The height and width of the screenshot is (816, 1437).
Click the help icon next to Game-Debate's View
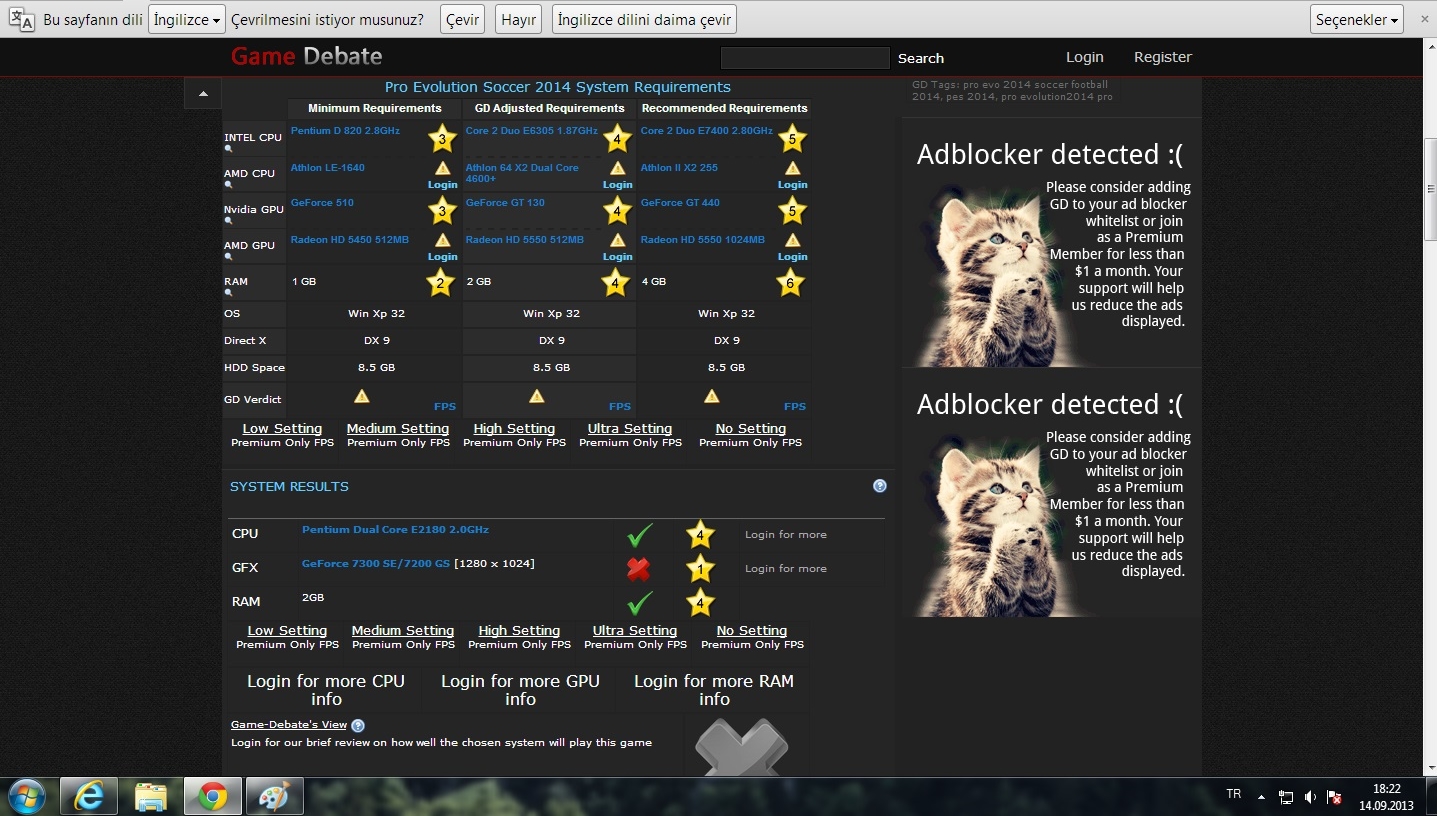coord(358,725)
